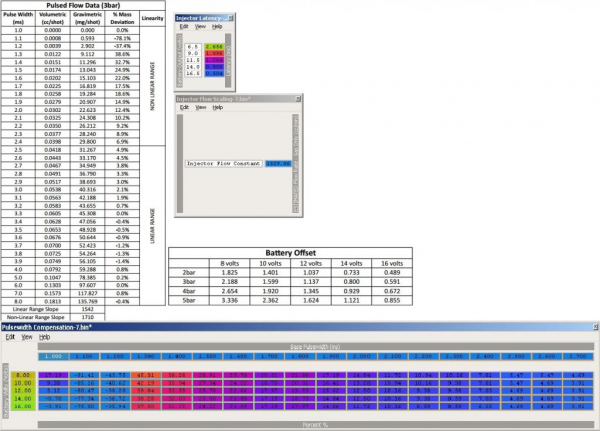Open Edit menu in Pulsewidth Compensation window
Image resolution: width=600 pixels, height=431 pixels.
point(11,338)
